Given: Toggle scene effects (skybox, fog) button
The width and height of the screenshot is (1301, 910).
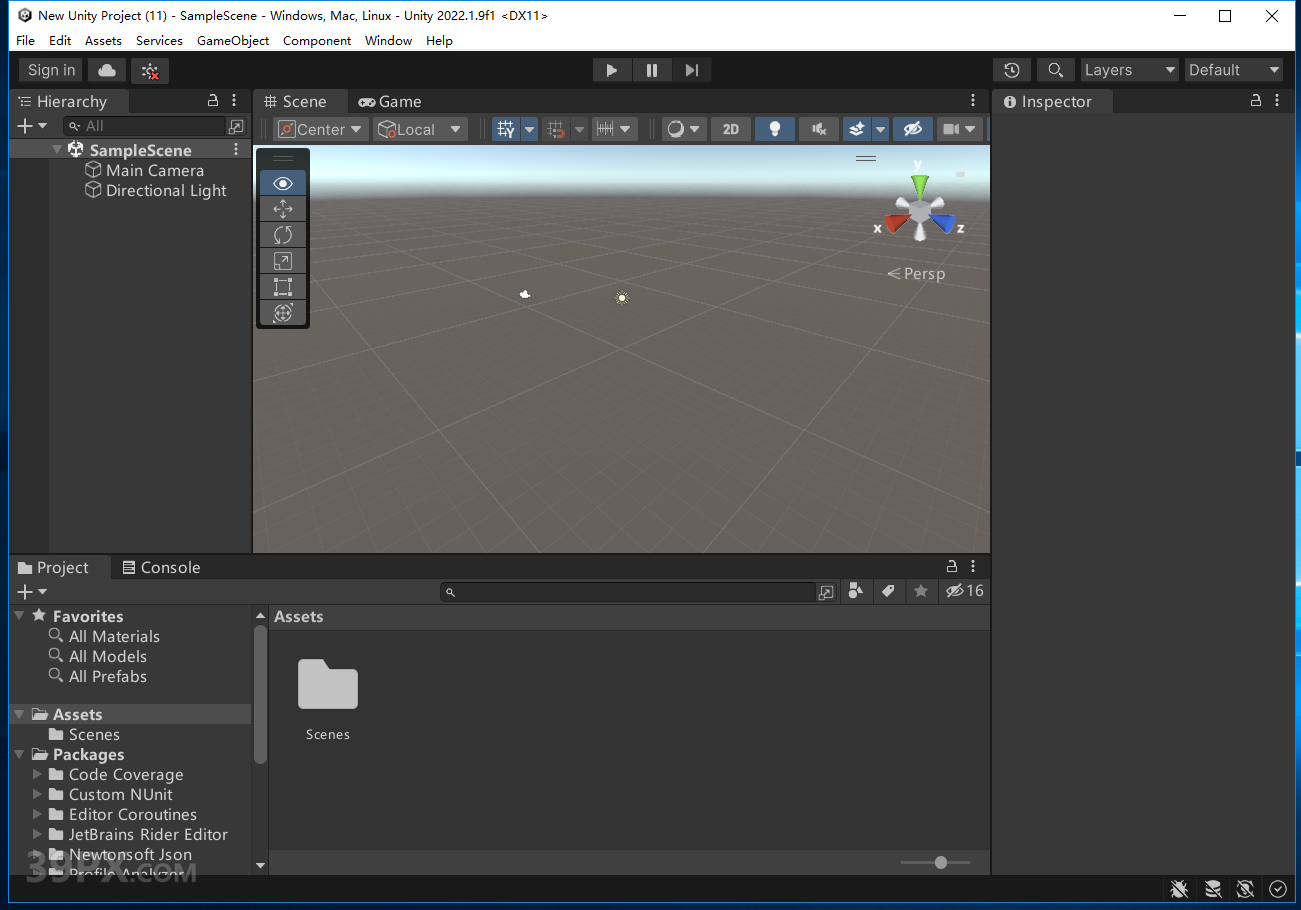Looking at the screenshot, I should click(x=856, y=129).
